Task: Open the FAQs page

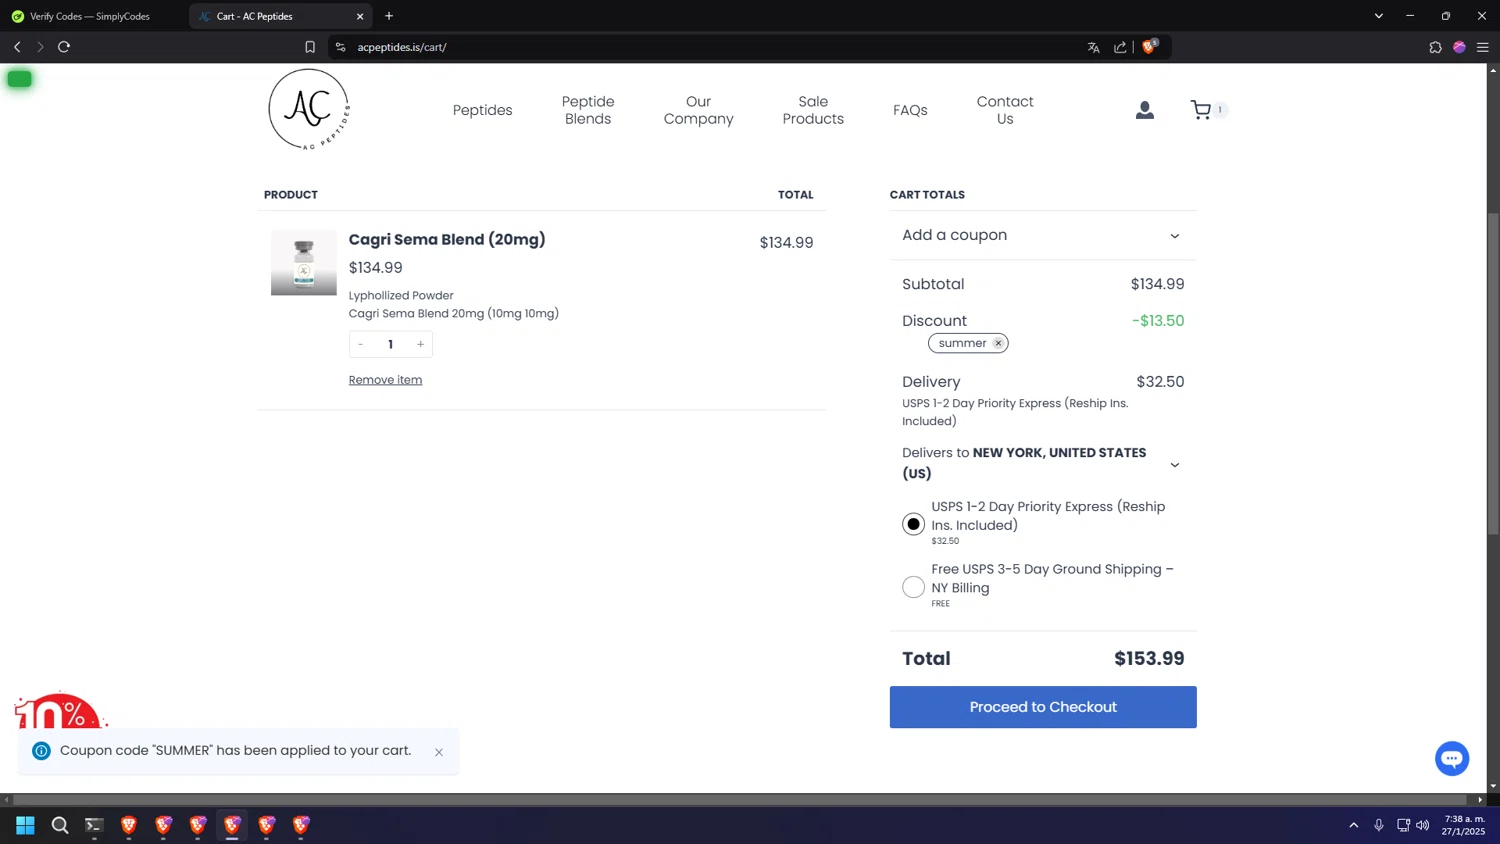Action: click(910, 110)
